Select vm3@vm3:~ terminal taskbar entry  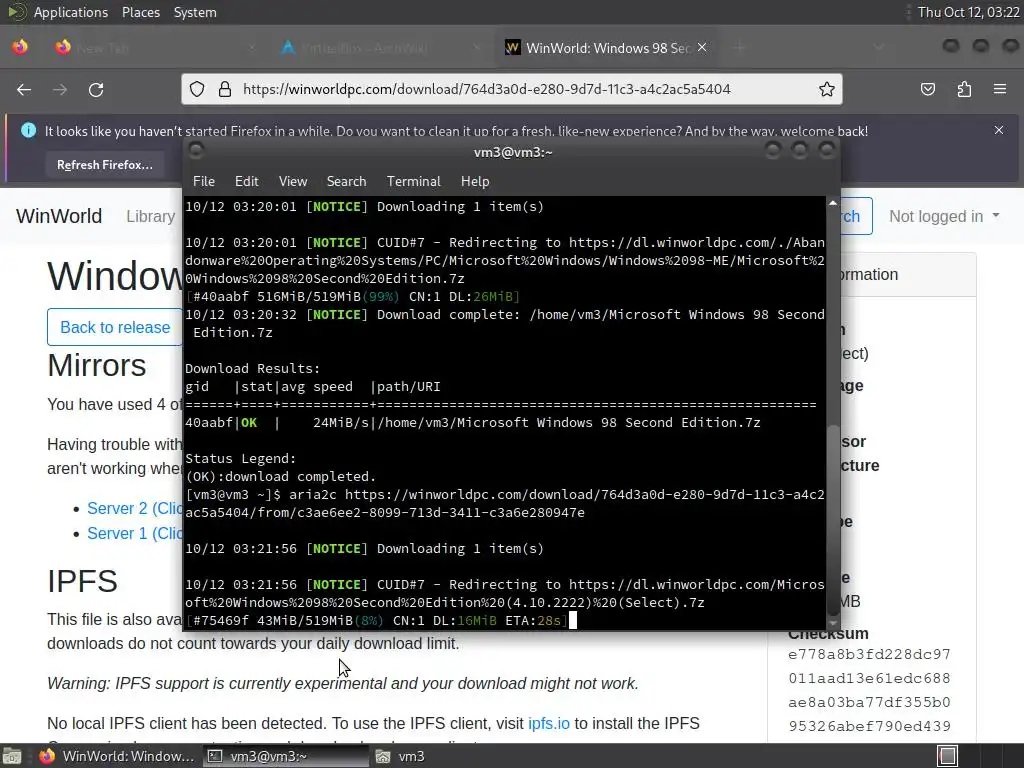click(285, 756)
